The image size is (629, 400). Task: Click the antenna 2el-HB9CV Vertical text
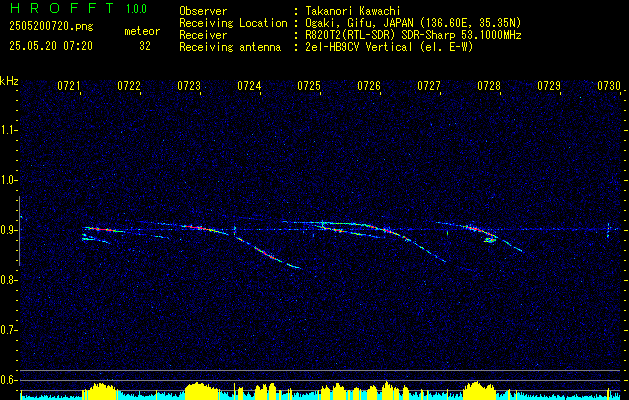click(x=389, y=47)
